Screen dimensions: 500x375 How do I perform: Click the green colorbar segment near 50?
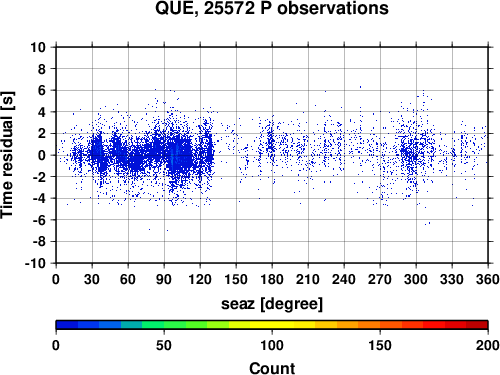click(164, 325)
